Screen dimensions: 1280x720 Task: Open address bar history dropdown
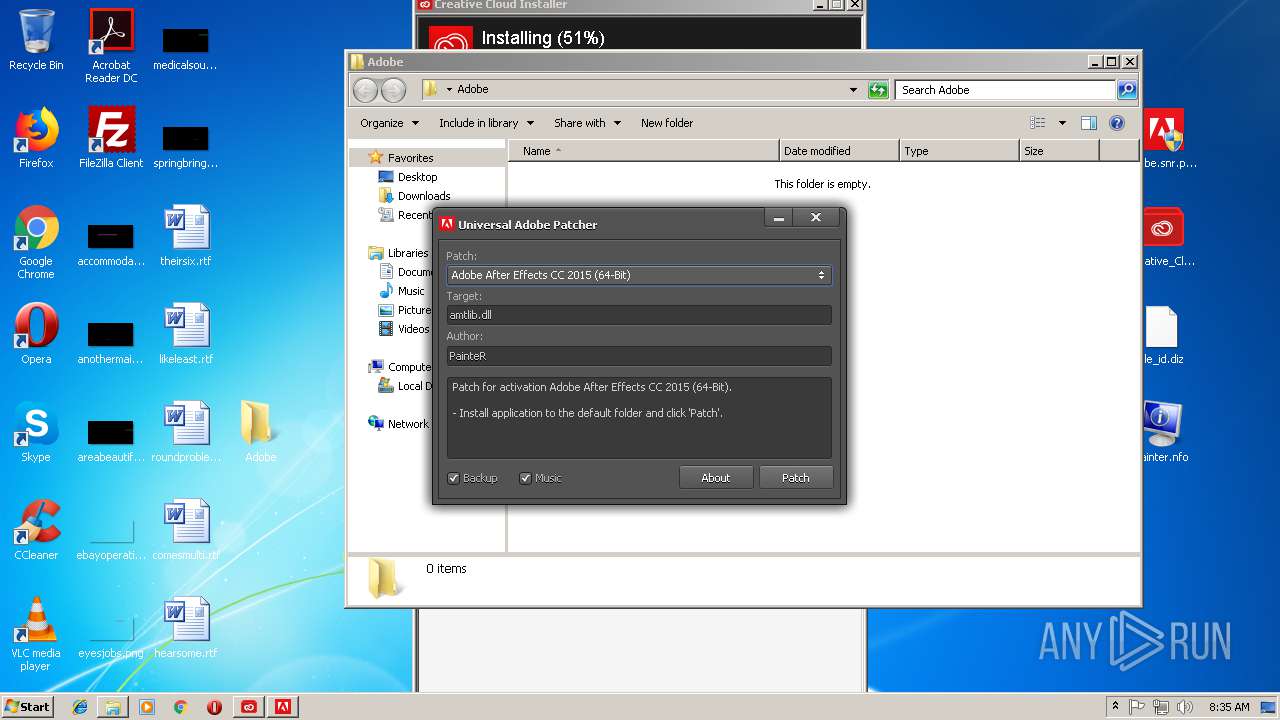pyautogui.click(x=853, y=90)
